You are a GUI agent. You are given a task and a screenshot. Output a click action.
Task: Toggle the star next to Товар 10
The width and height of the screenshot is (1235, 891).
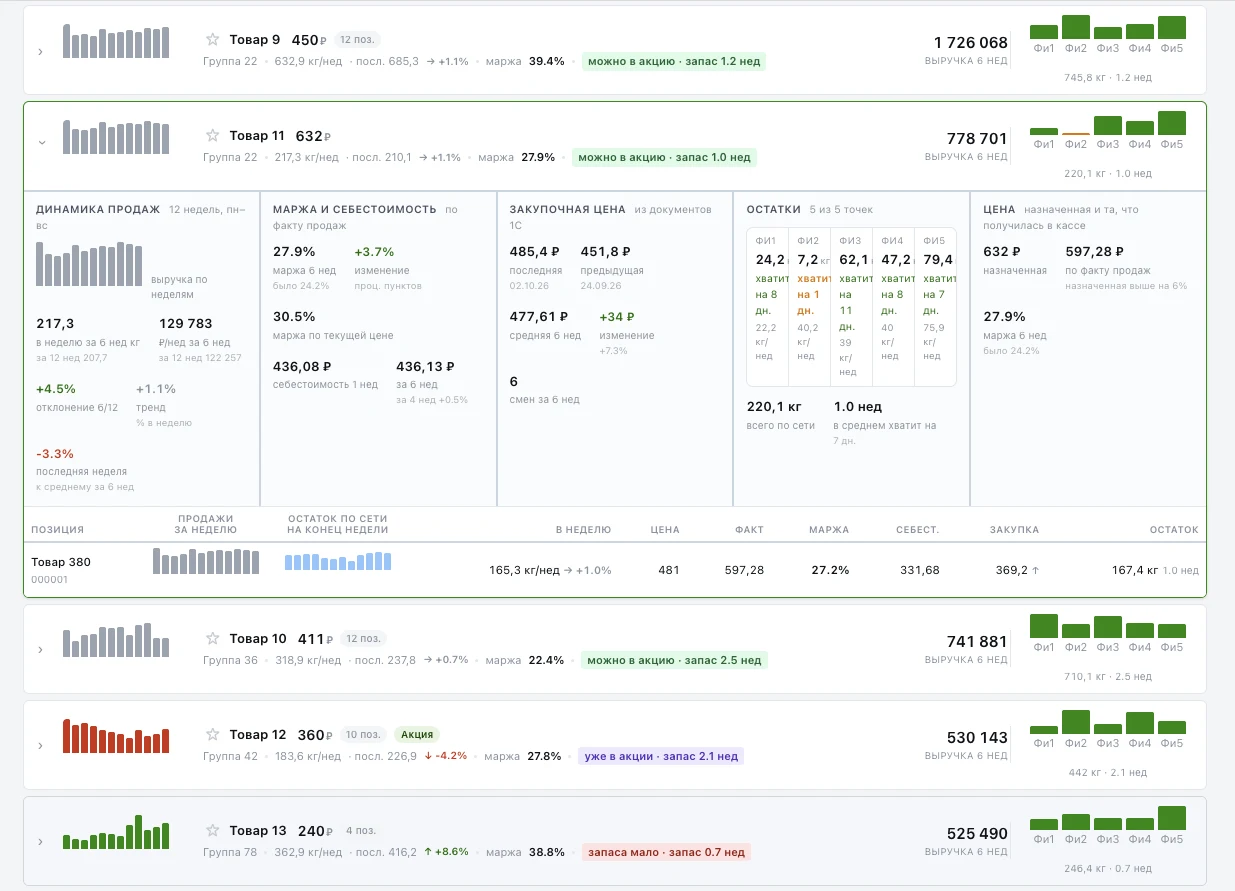212,639
